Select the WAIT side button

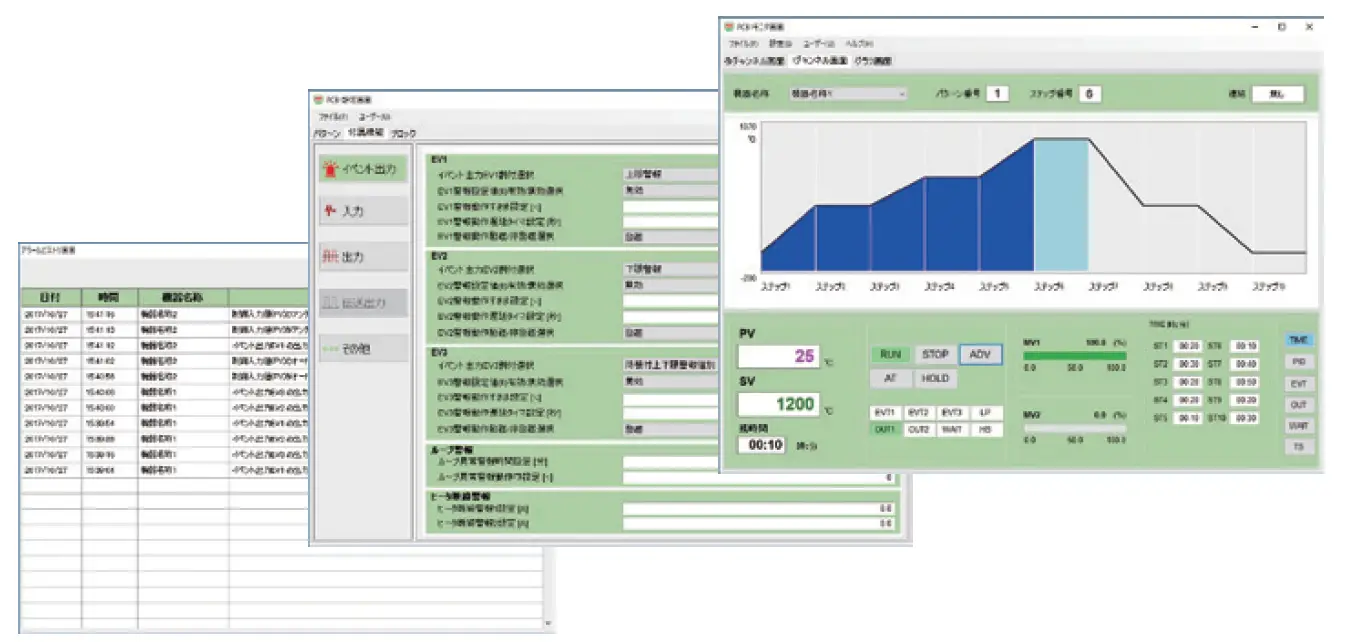coord(1299,425)
